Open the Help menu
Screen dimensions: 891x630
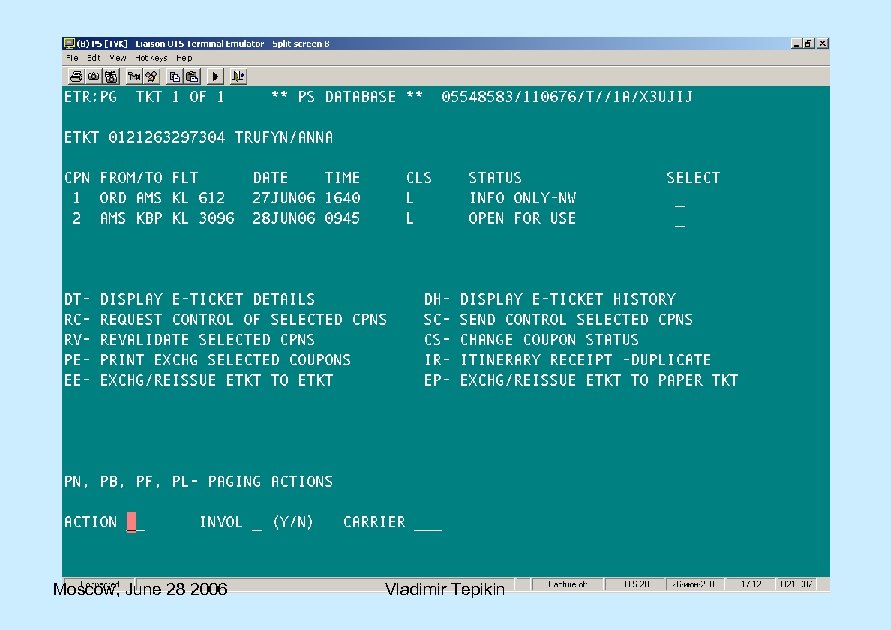(x=184, y=58)
